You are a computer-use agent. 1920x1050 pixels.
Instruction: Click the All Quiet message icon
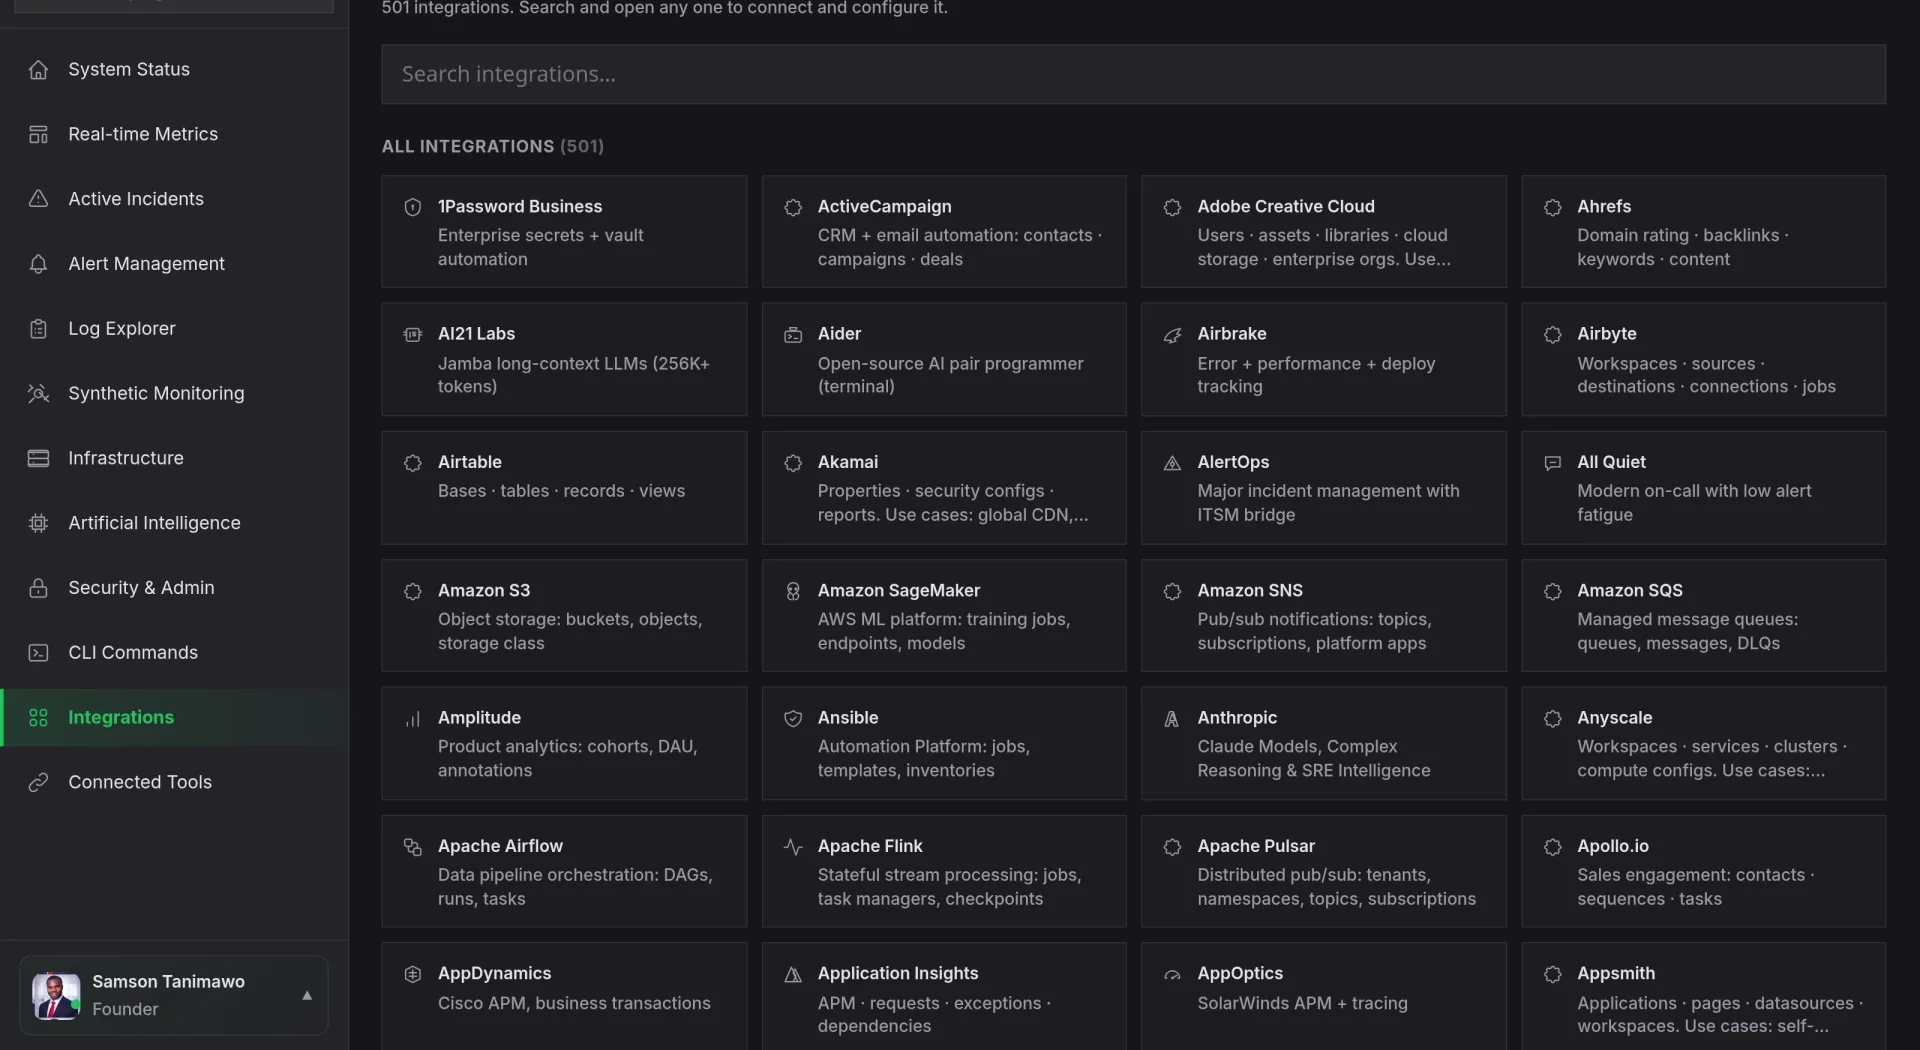coord(1552,463)
